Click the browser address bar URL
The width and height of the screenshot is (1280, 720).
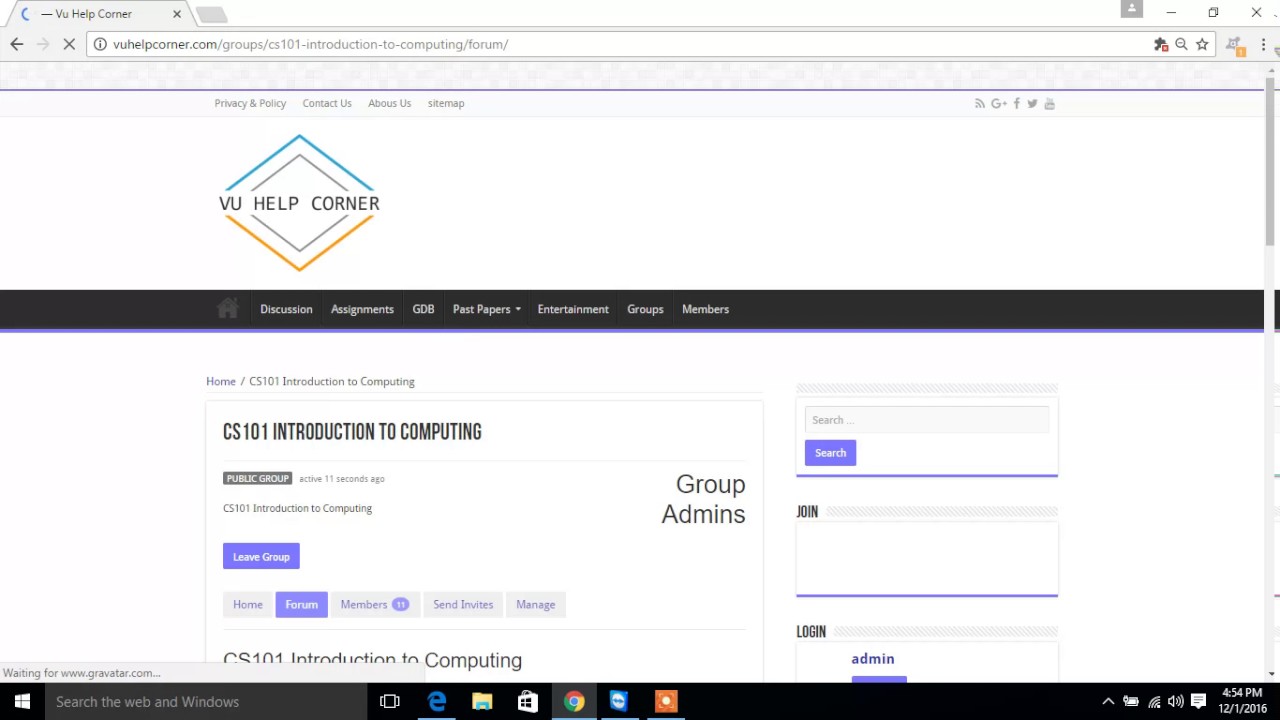(x=310, y=44)
